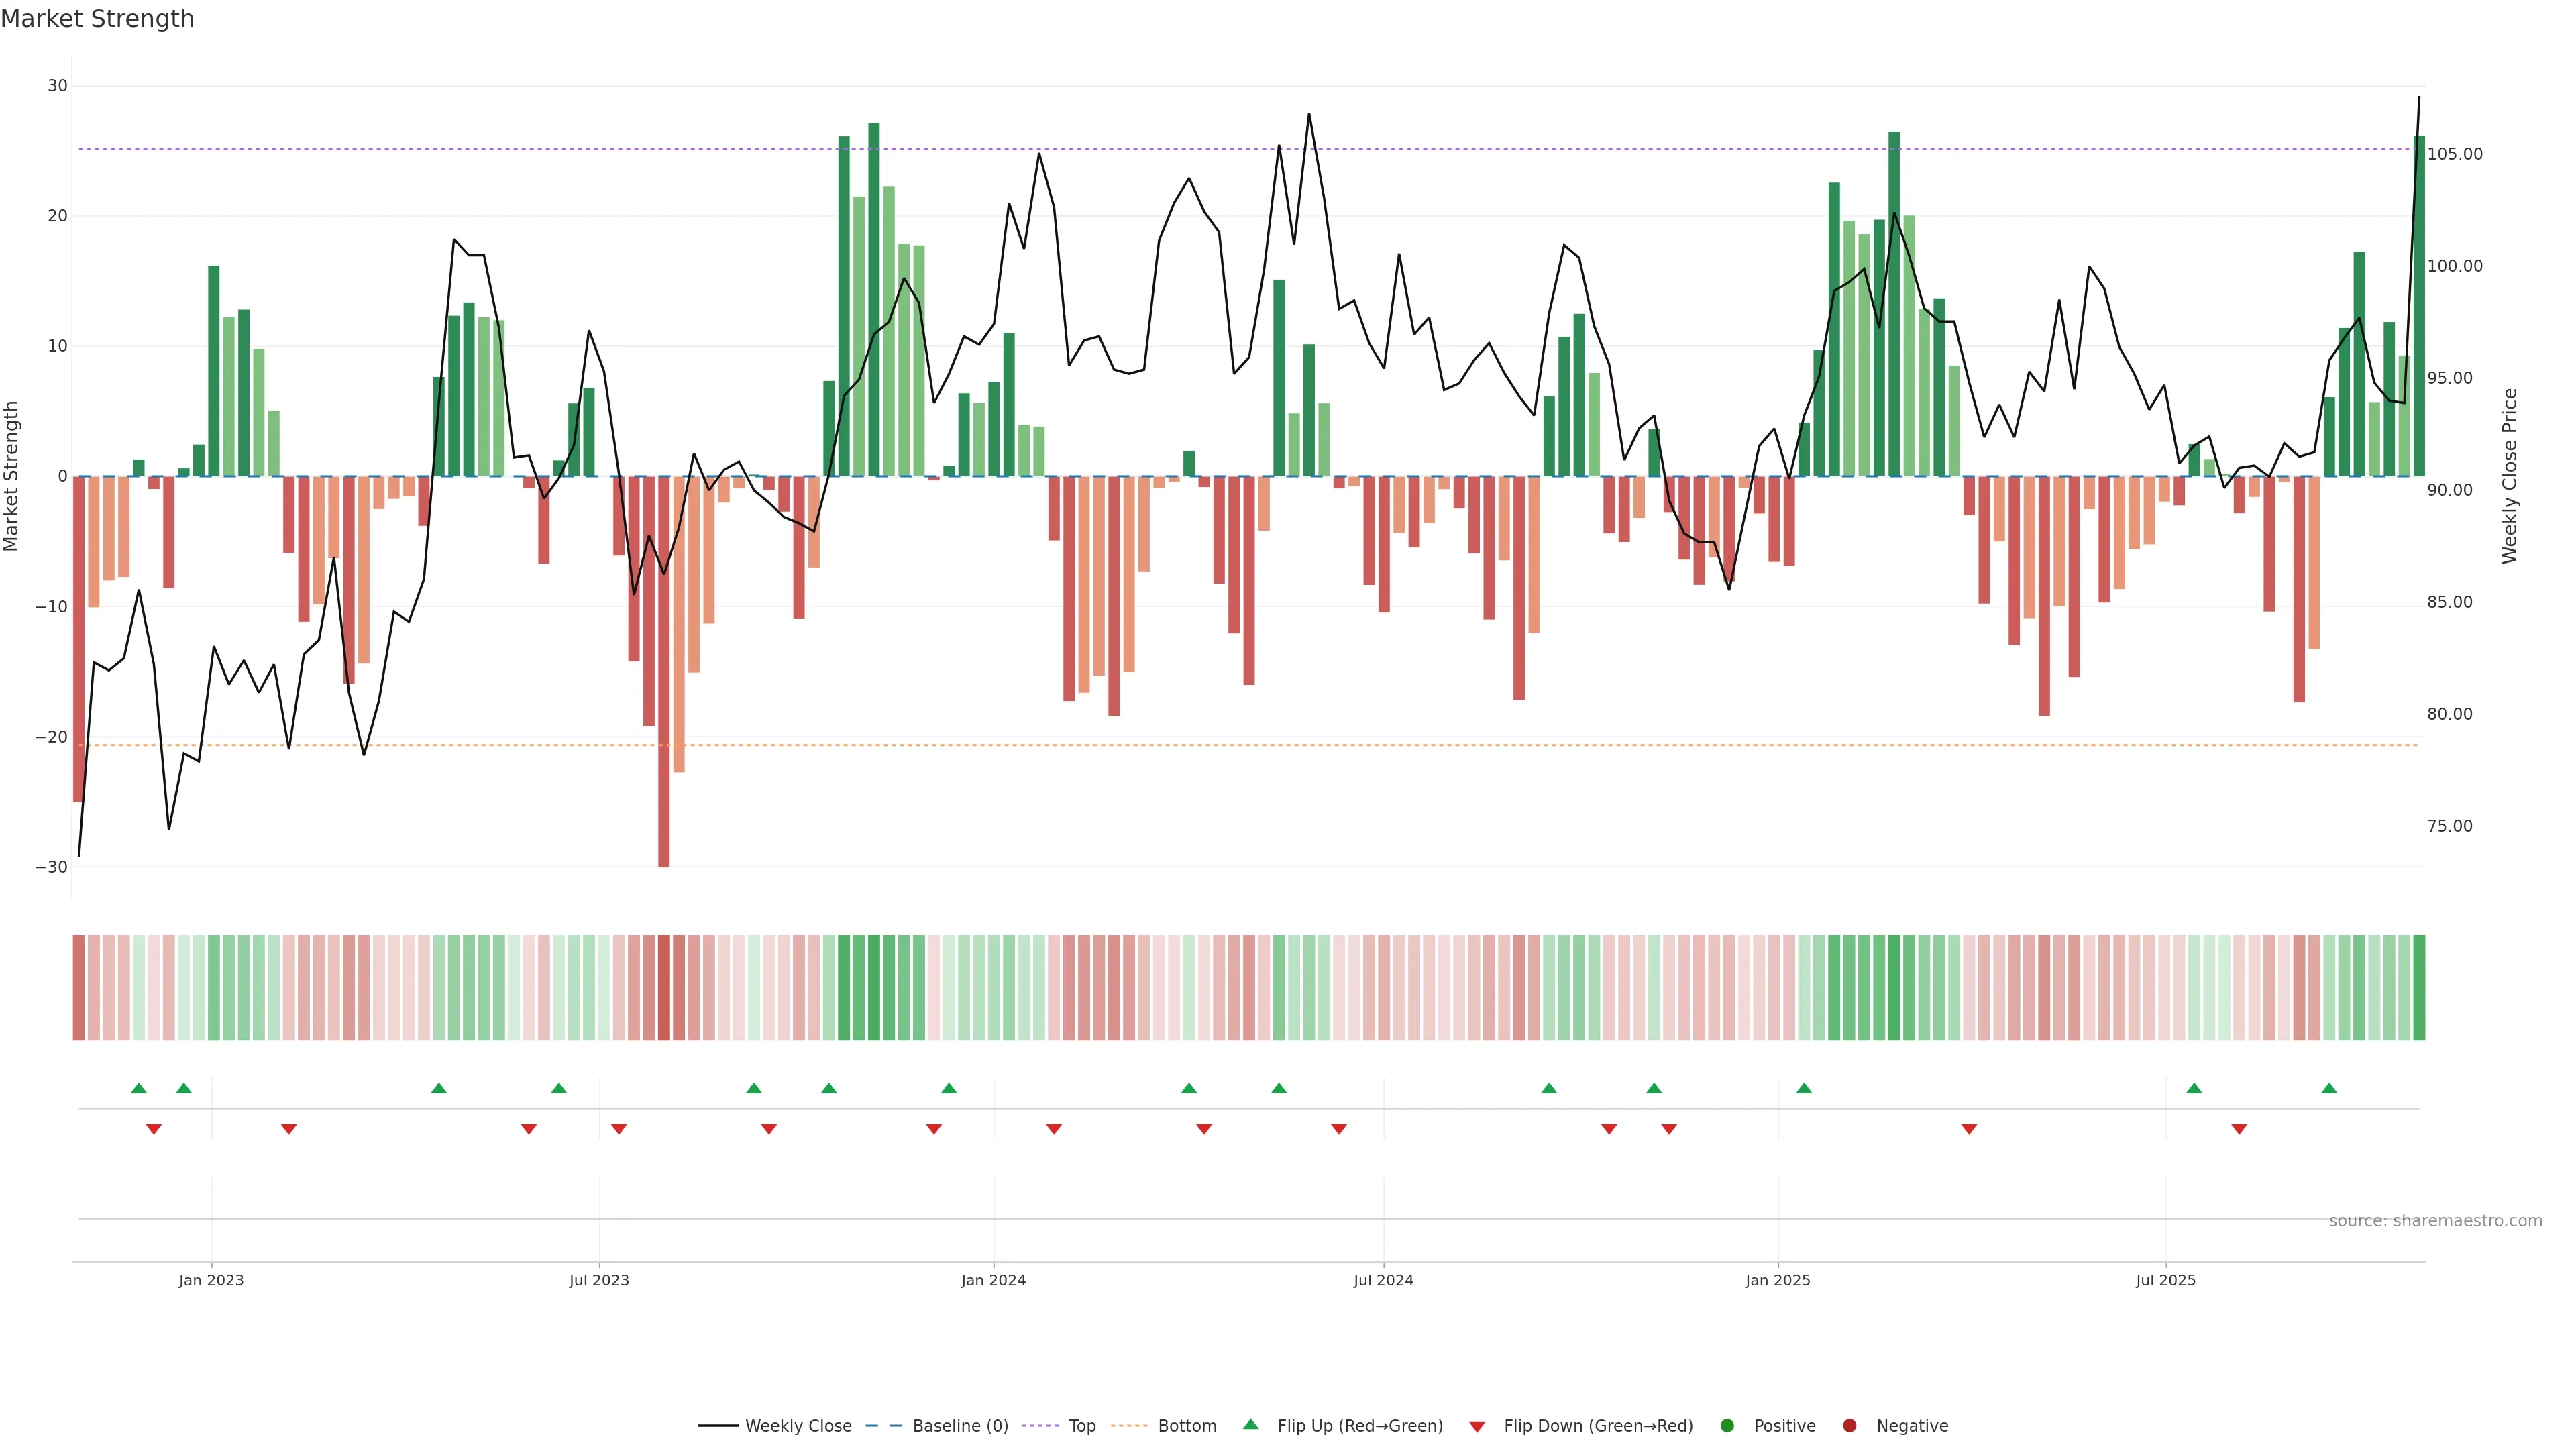Click the green Flip Up legend triangle
The height and width of the screenshot is (1449, 2576).
coord(1250,1425)
